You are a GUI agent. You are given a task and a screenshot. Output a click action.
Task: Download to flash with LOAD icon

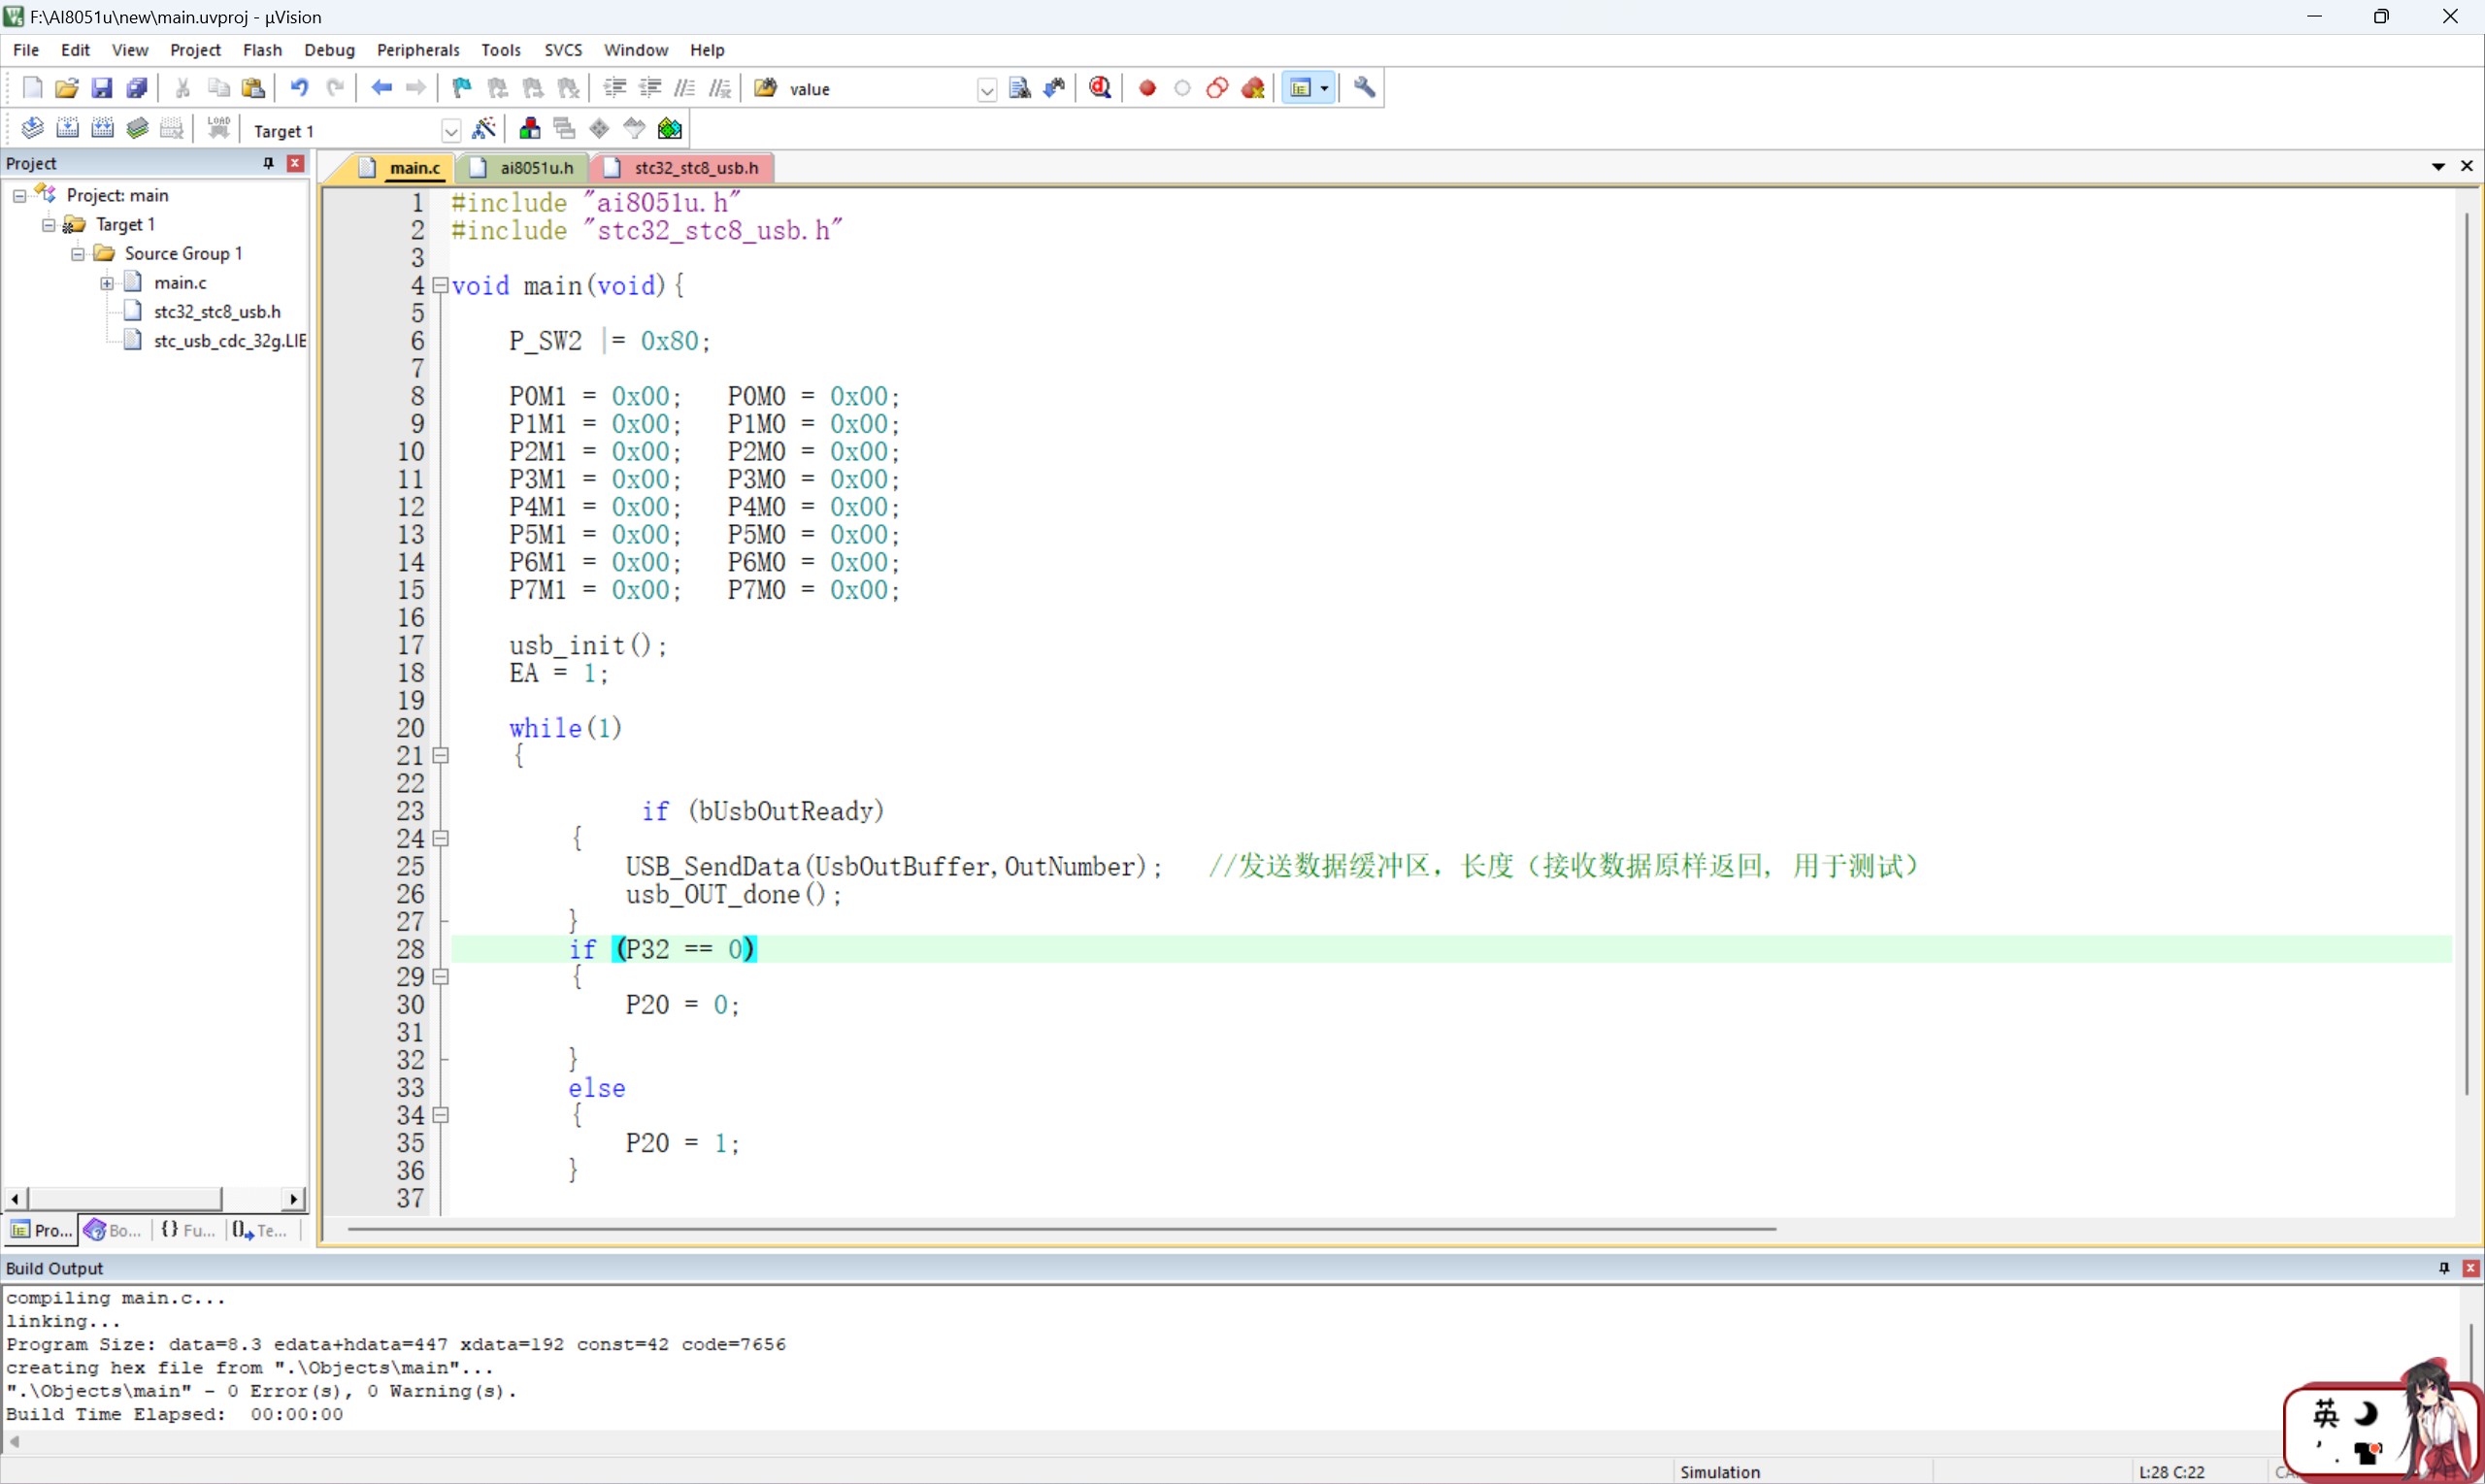[x=218, y=128]
